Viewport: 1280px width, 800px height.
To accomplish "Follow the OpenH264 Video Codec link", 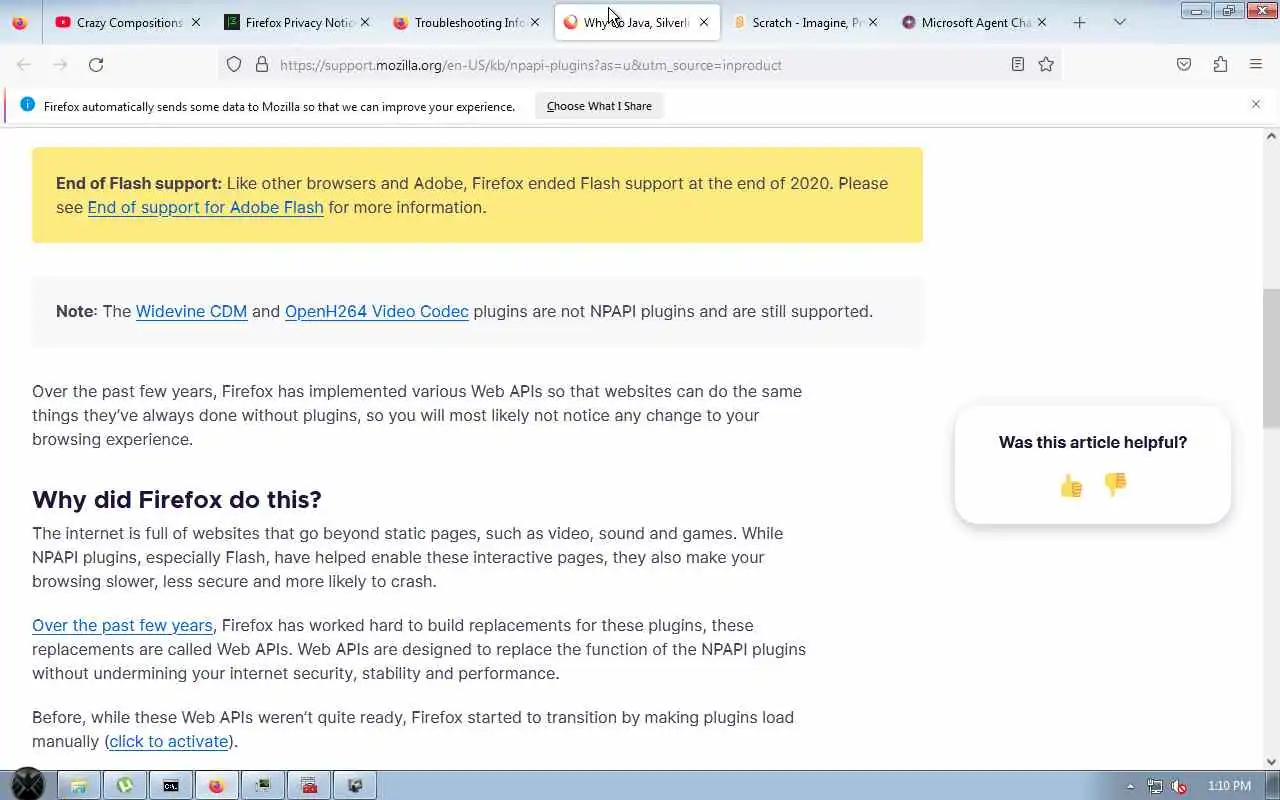I will (x=377, y=311).
